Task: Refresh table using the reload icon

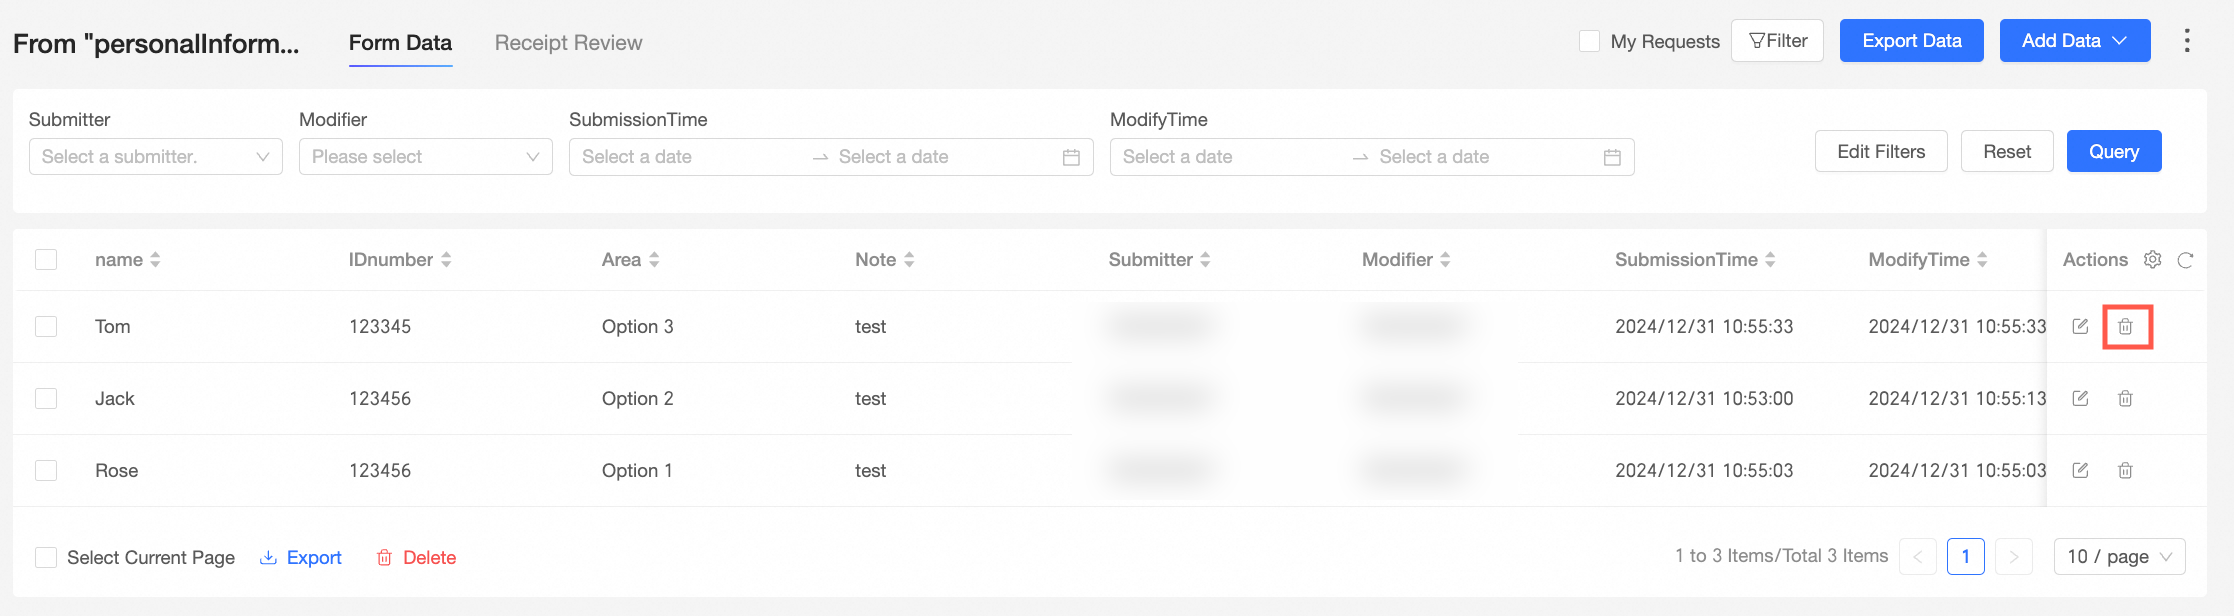Action: [2185, 260]
